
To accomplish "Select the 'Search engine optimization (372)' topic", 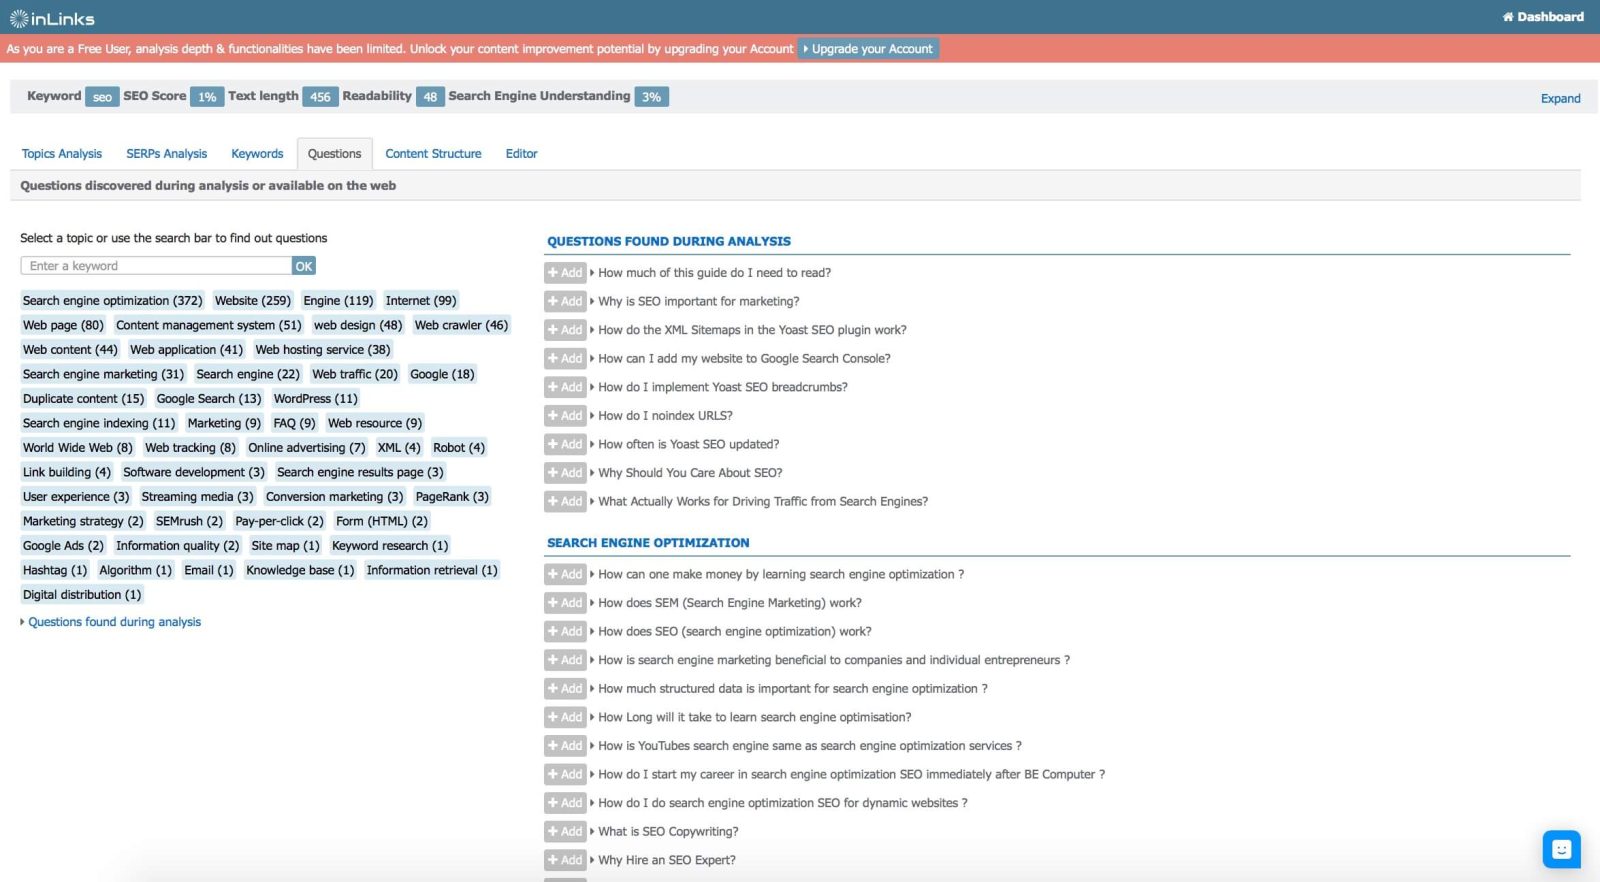I will coord(112,301).
